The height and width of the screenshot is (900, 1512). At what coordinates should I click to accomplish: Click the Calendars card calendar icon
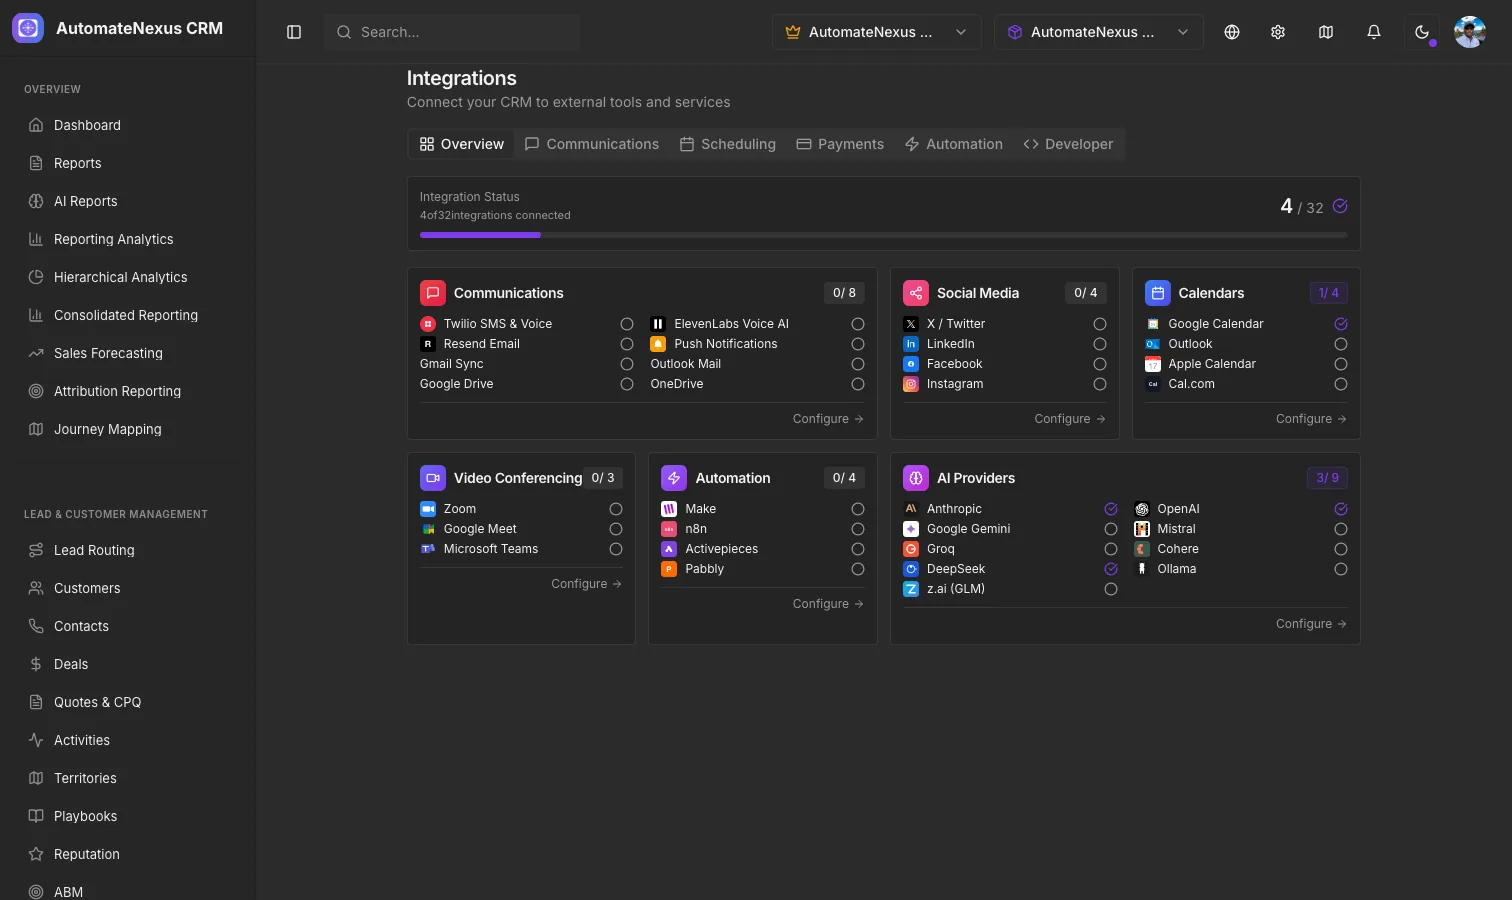tap(1158, 293)
